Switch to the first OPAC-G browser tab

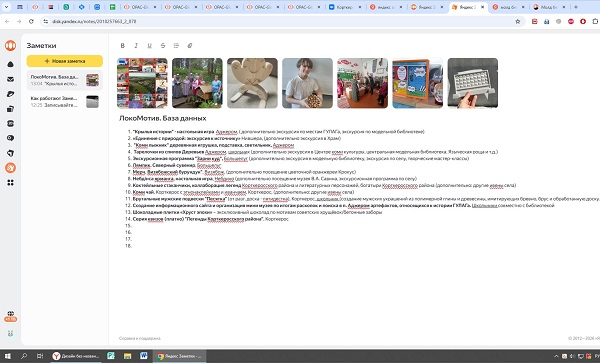(140, 7)
